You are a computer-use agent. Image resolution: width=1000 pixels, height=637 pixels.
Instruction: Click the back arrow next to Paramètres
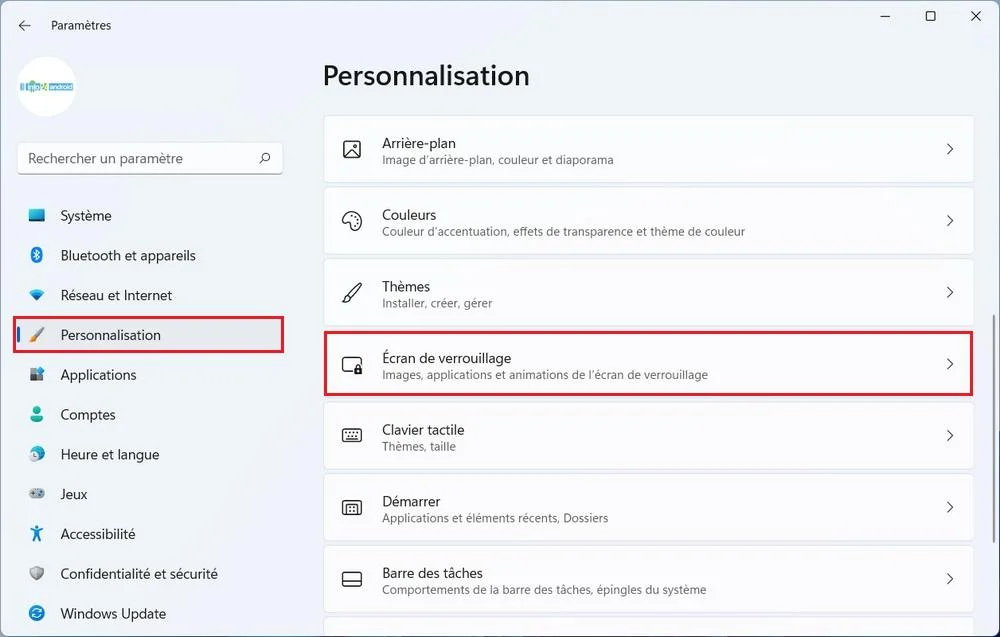click(25, 26)
